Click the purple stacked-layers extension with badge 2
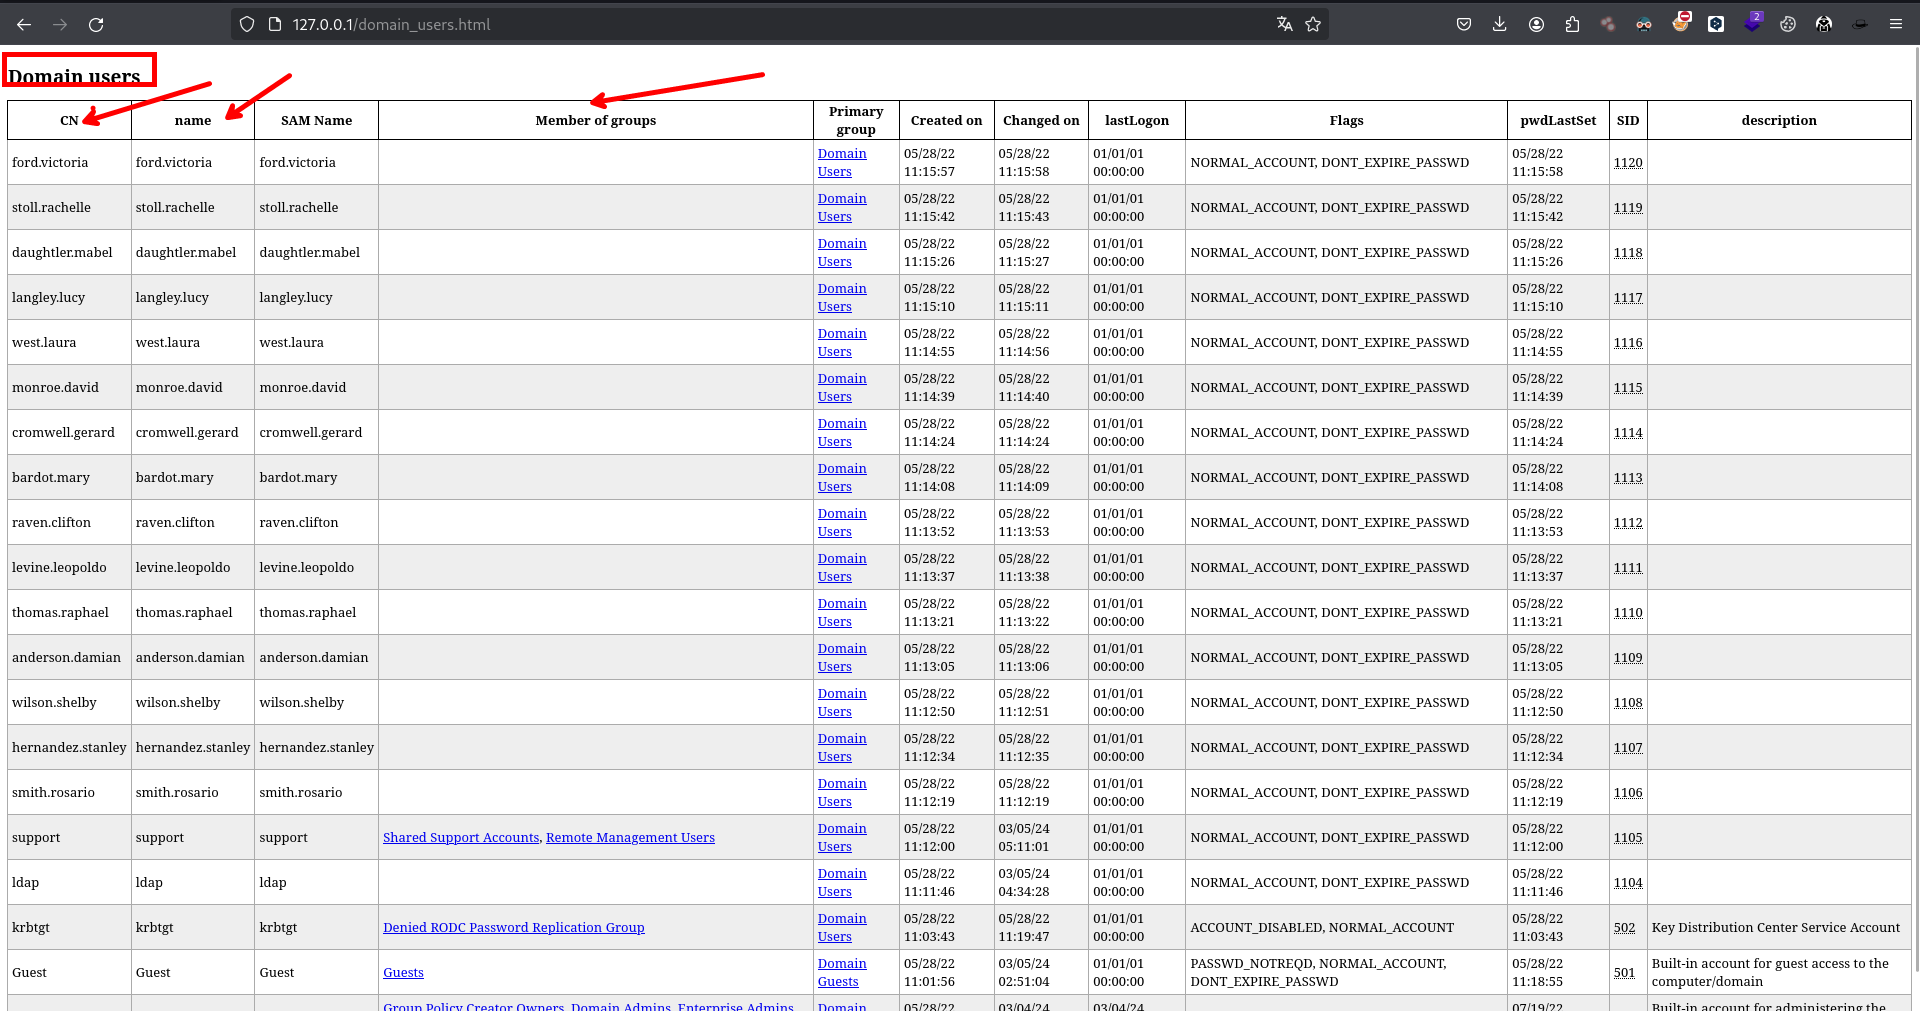1920x1011 pixels. tap(1751, 24)
